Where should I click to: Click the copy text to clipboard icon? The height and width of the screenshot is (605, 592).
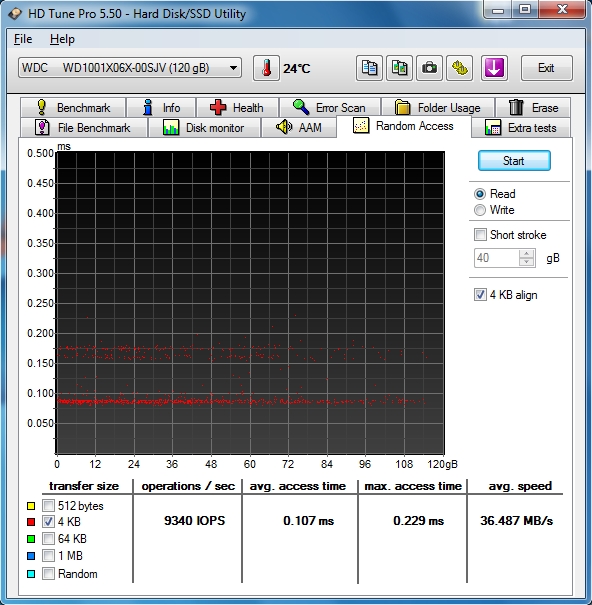click(x=369, y=68)
